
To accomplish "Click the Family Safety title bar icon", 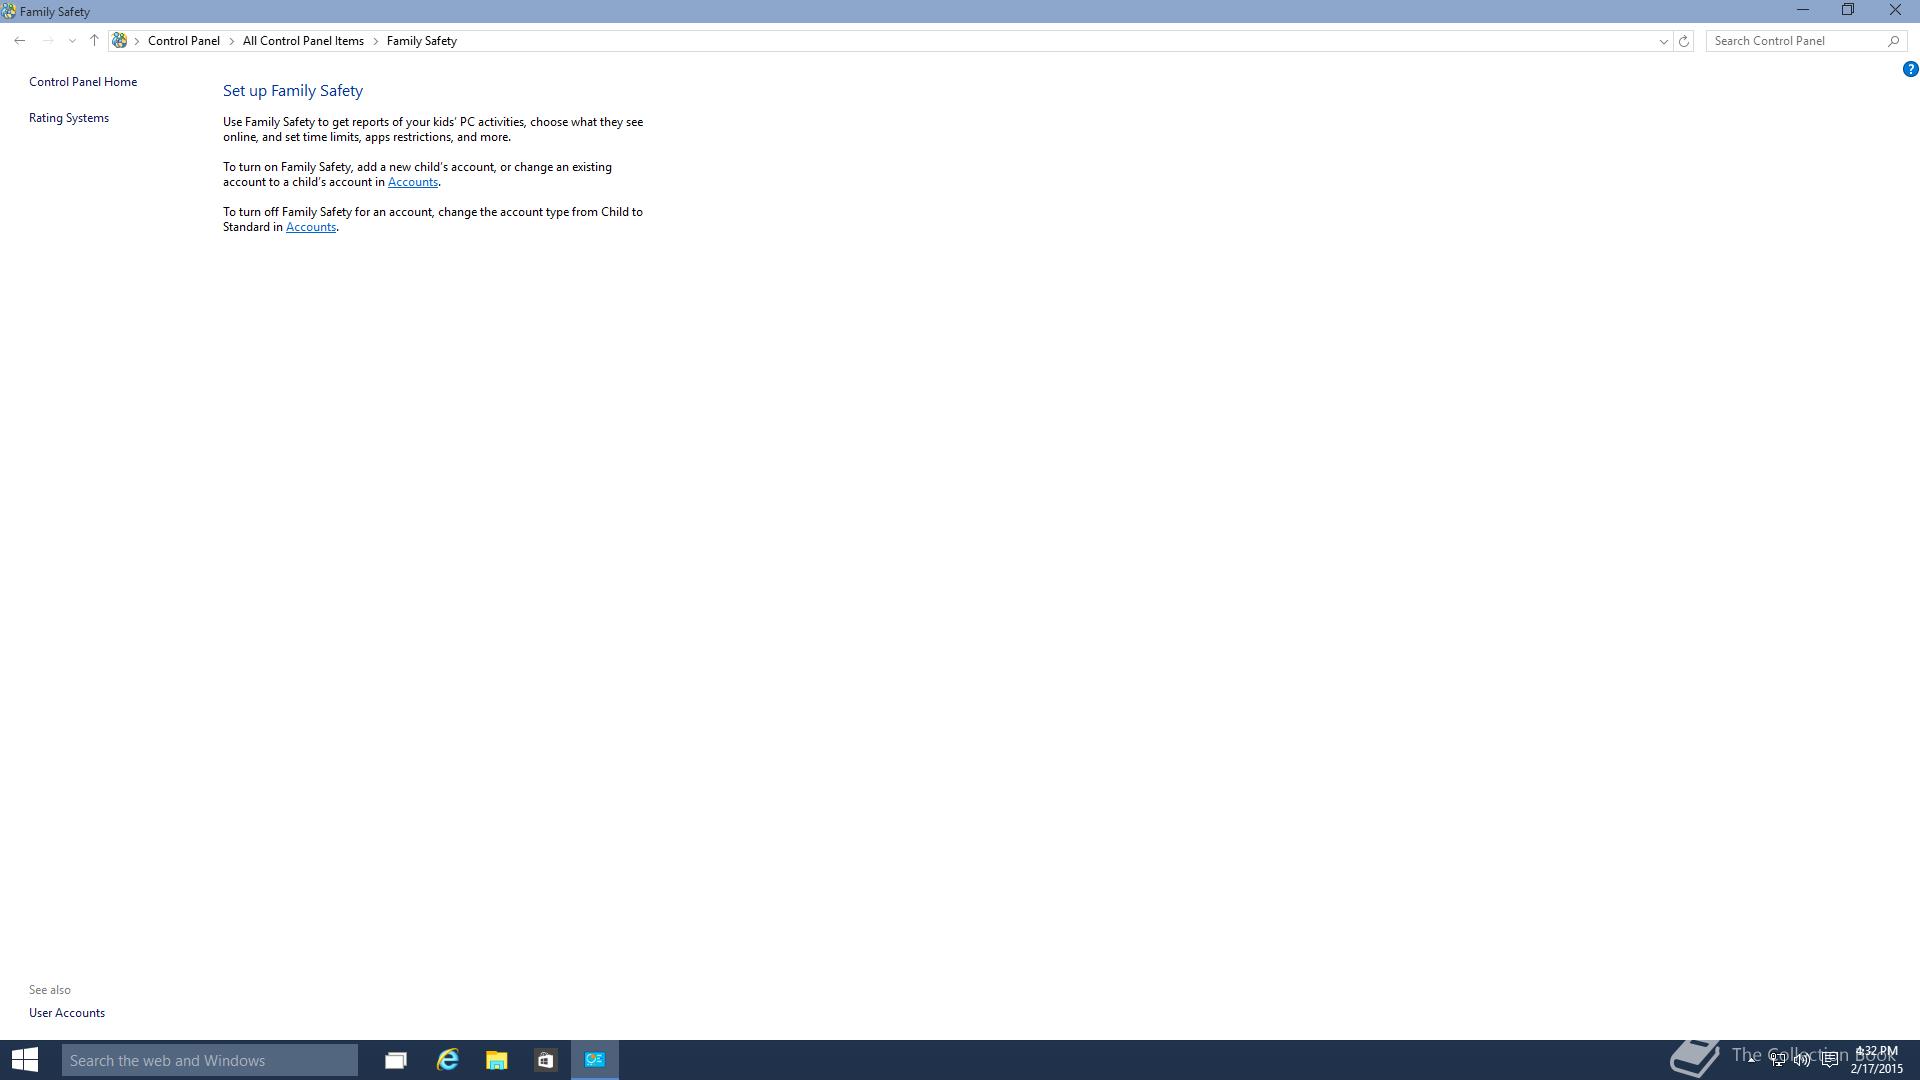I will pyautogui.click(x=8, y=12).
